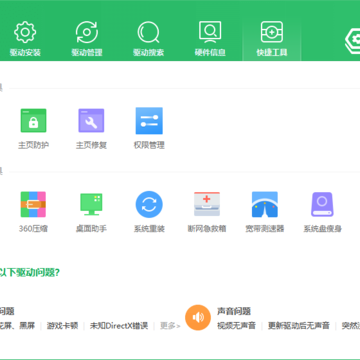The image size is (360, 360).
Task: Open the 驱动安装 gear tab
Action: [x=25, y=38]
